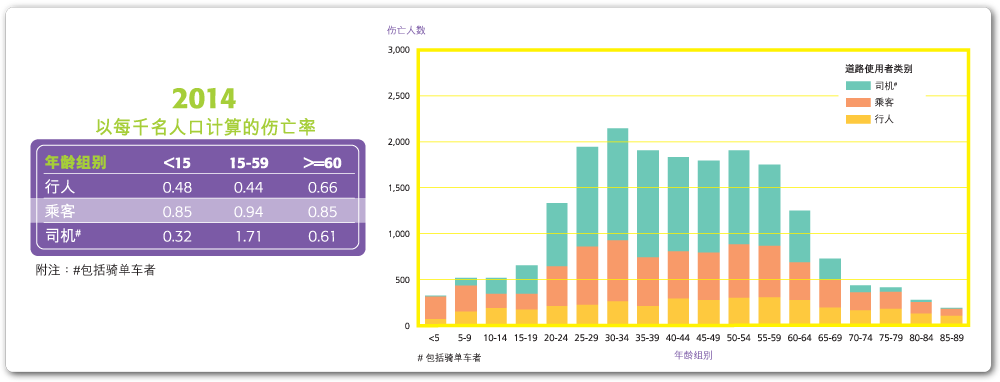Select the 25-29 age group bar
Image resolution: width=1000 pixels, height=382 pixels.
click(587, 236)
